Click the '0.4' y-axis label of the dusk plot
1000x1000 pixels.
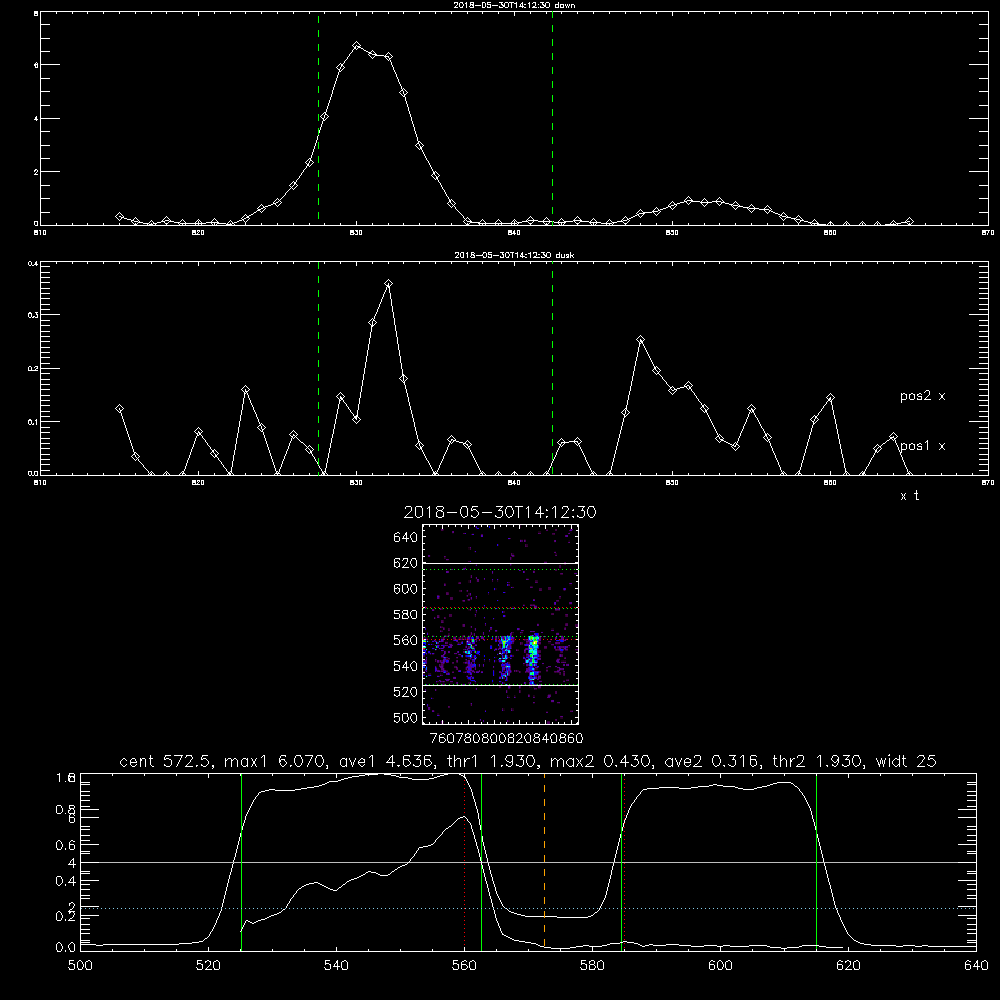point(34,263)
